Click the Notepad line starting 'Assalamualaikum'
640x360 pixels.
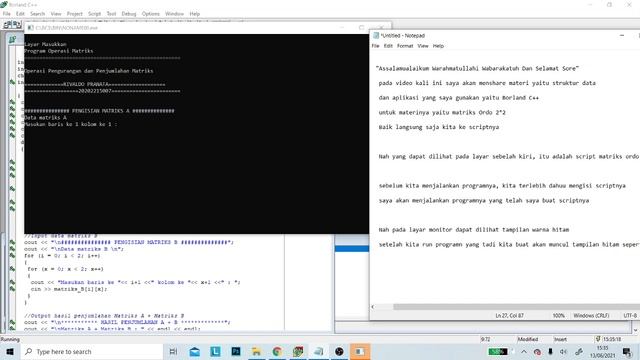(x=477, y=69)
